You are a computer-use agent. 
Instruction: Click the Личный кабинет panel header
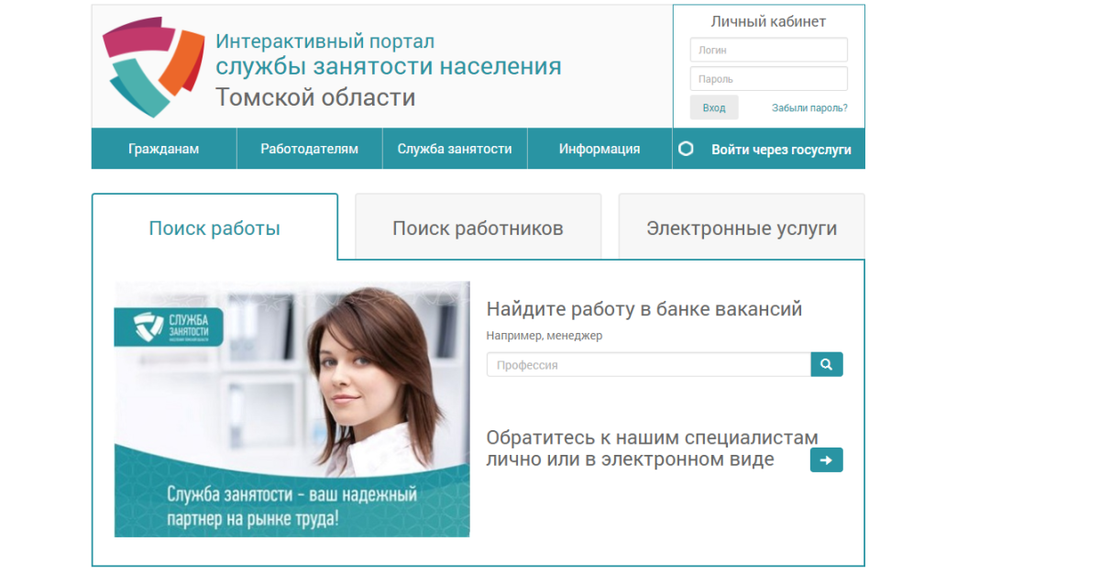[x=768, y=20]
